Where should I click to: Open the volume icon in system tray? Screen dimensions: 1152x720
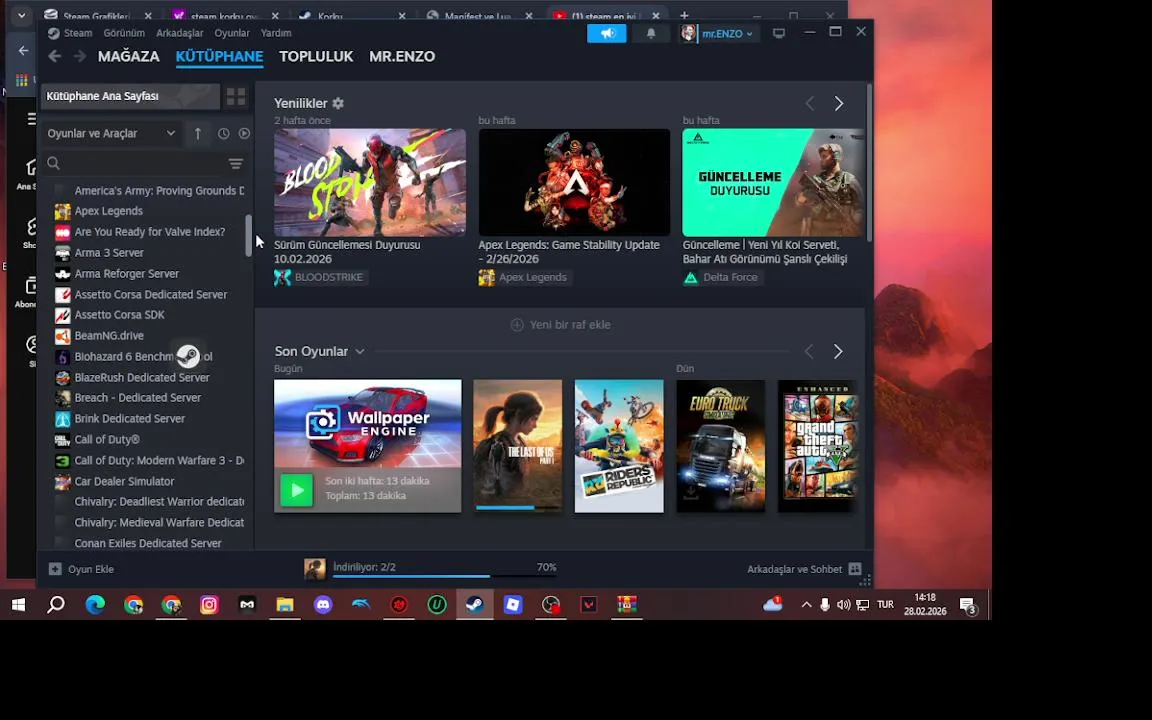tap(843, 605)
